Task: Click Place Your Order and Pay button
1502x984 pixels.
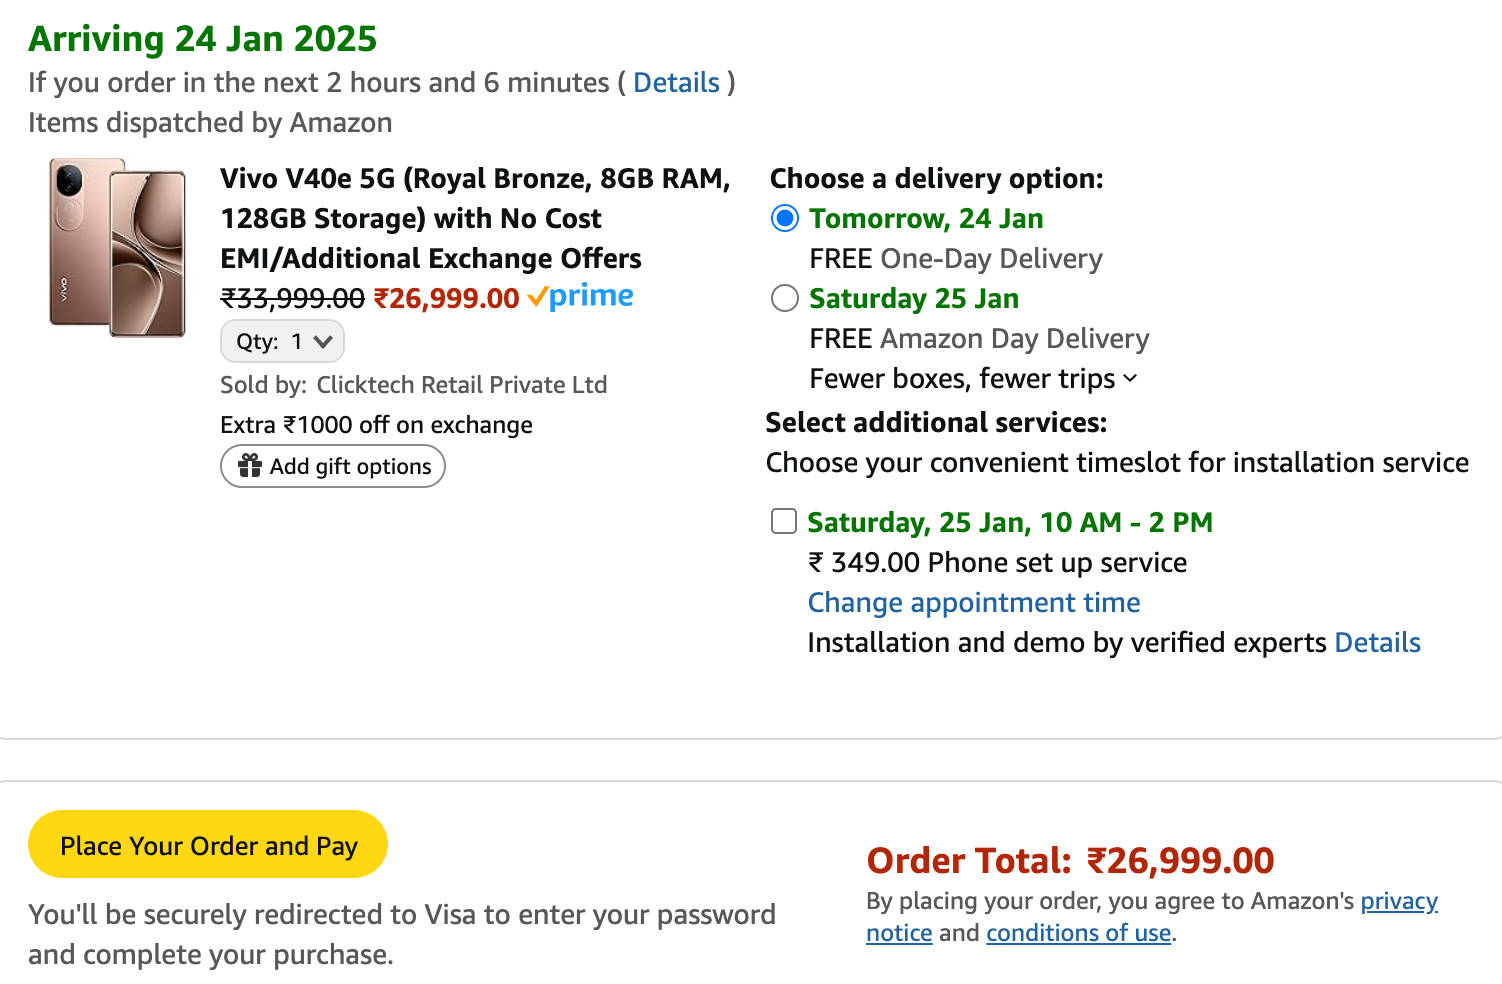Action: [208, 845]
